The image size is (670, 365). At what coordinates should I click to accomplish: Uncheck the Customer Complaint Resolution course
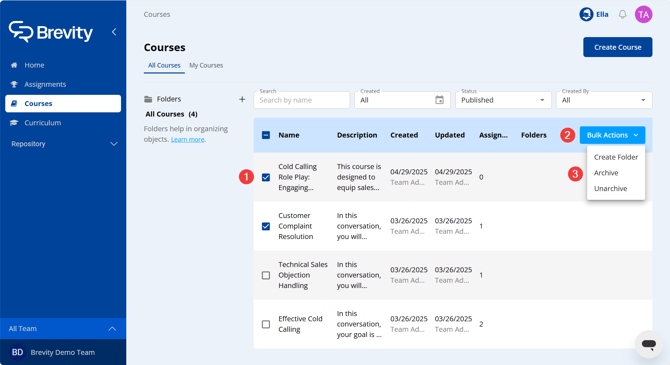point(266,226)
